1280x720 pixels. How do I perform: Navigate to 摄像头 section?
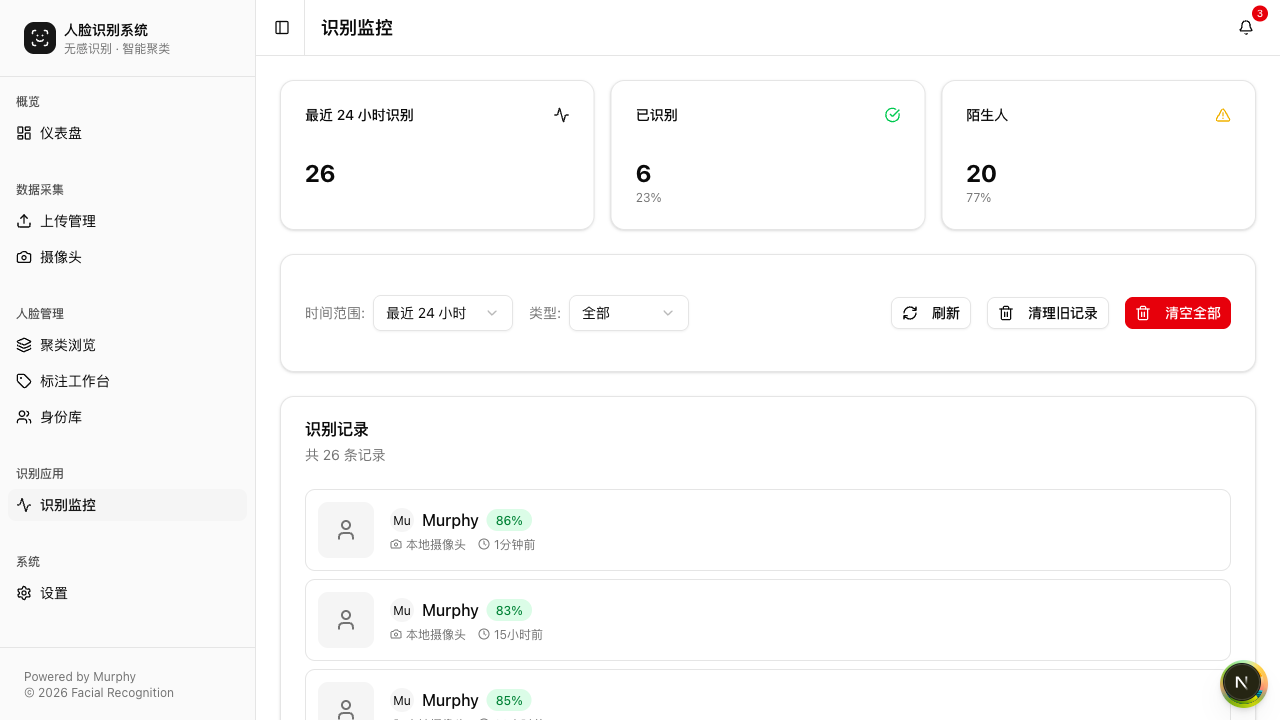61,257
